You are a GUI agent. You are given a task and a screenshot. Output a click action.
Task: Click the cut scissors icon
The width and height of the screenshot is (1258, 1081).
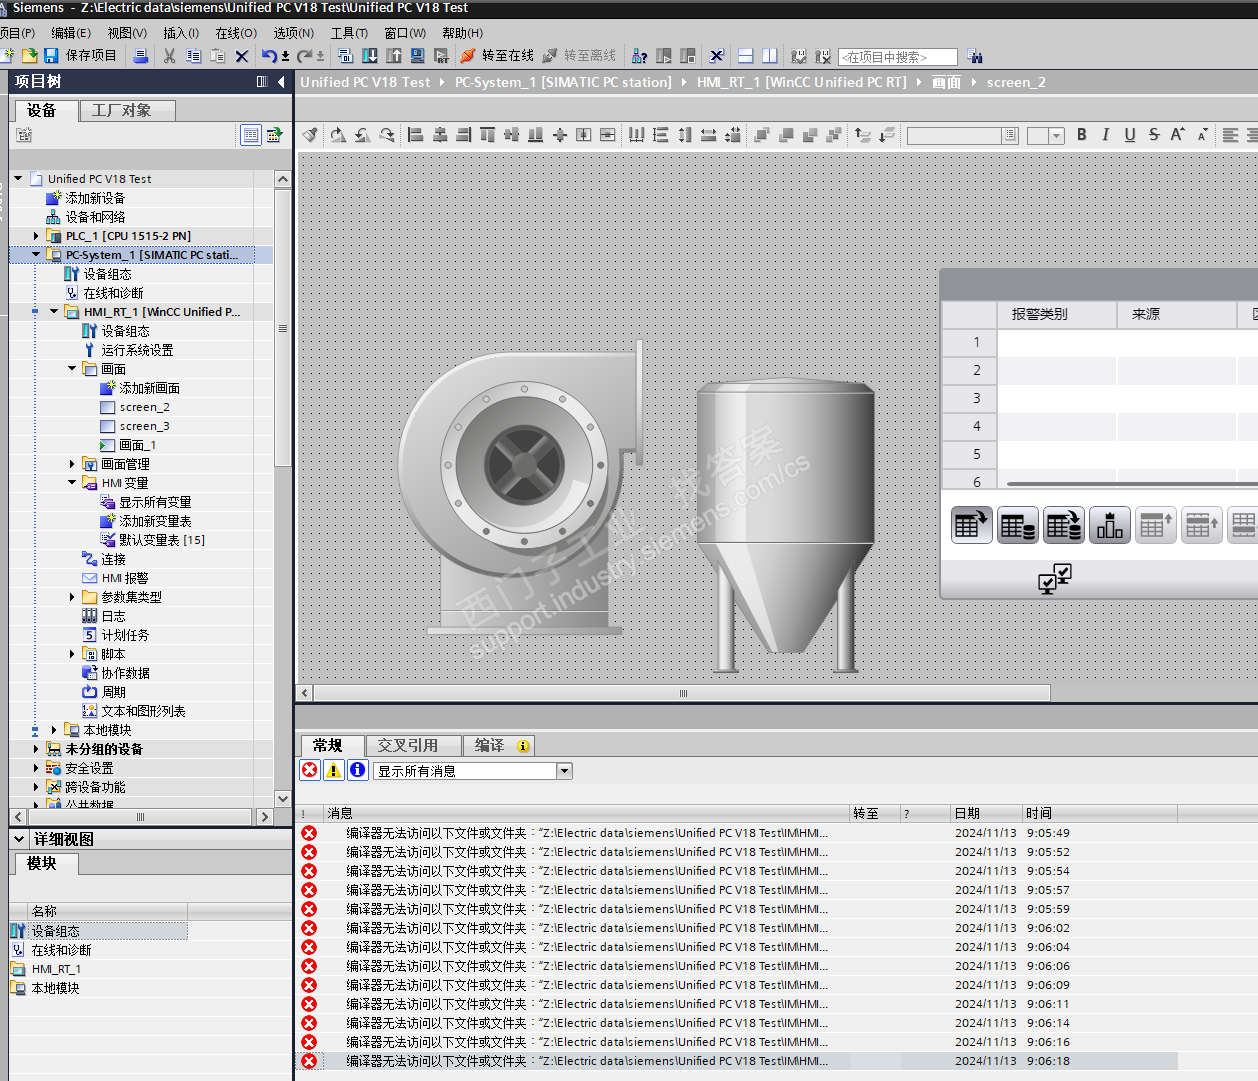(x=169, y=56)
